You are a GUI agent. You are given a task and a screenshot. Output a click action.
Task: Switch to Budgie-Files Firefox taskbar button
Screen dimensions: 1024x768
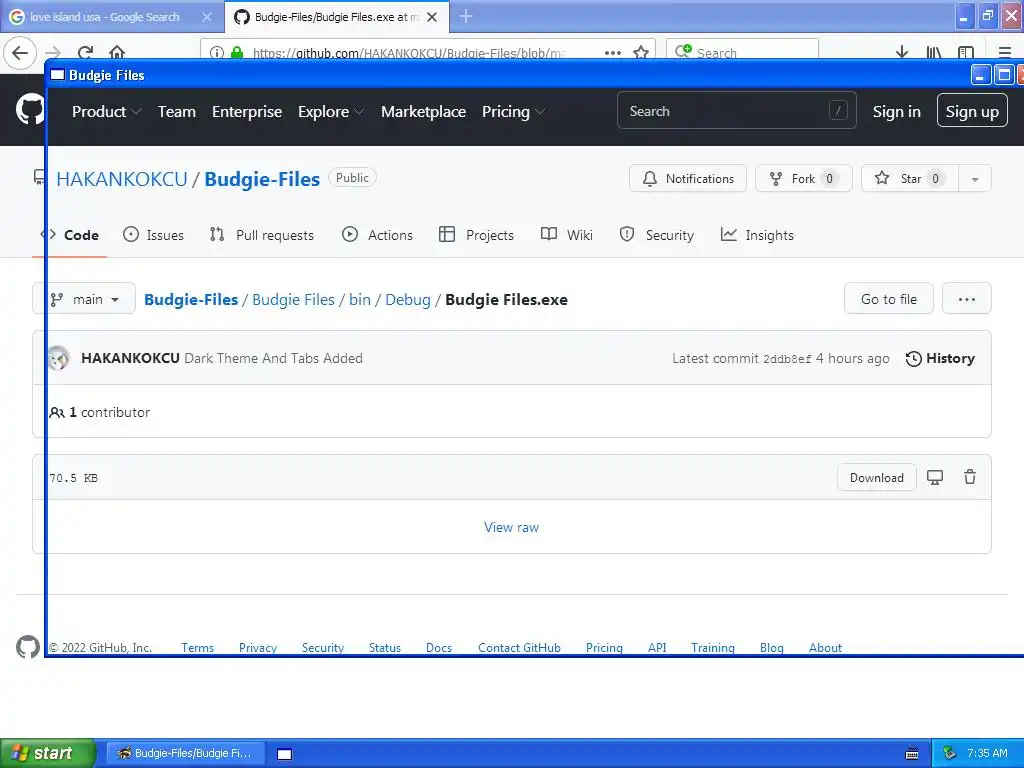(x=185, y=753)
